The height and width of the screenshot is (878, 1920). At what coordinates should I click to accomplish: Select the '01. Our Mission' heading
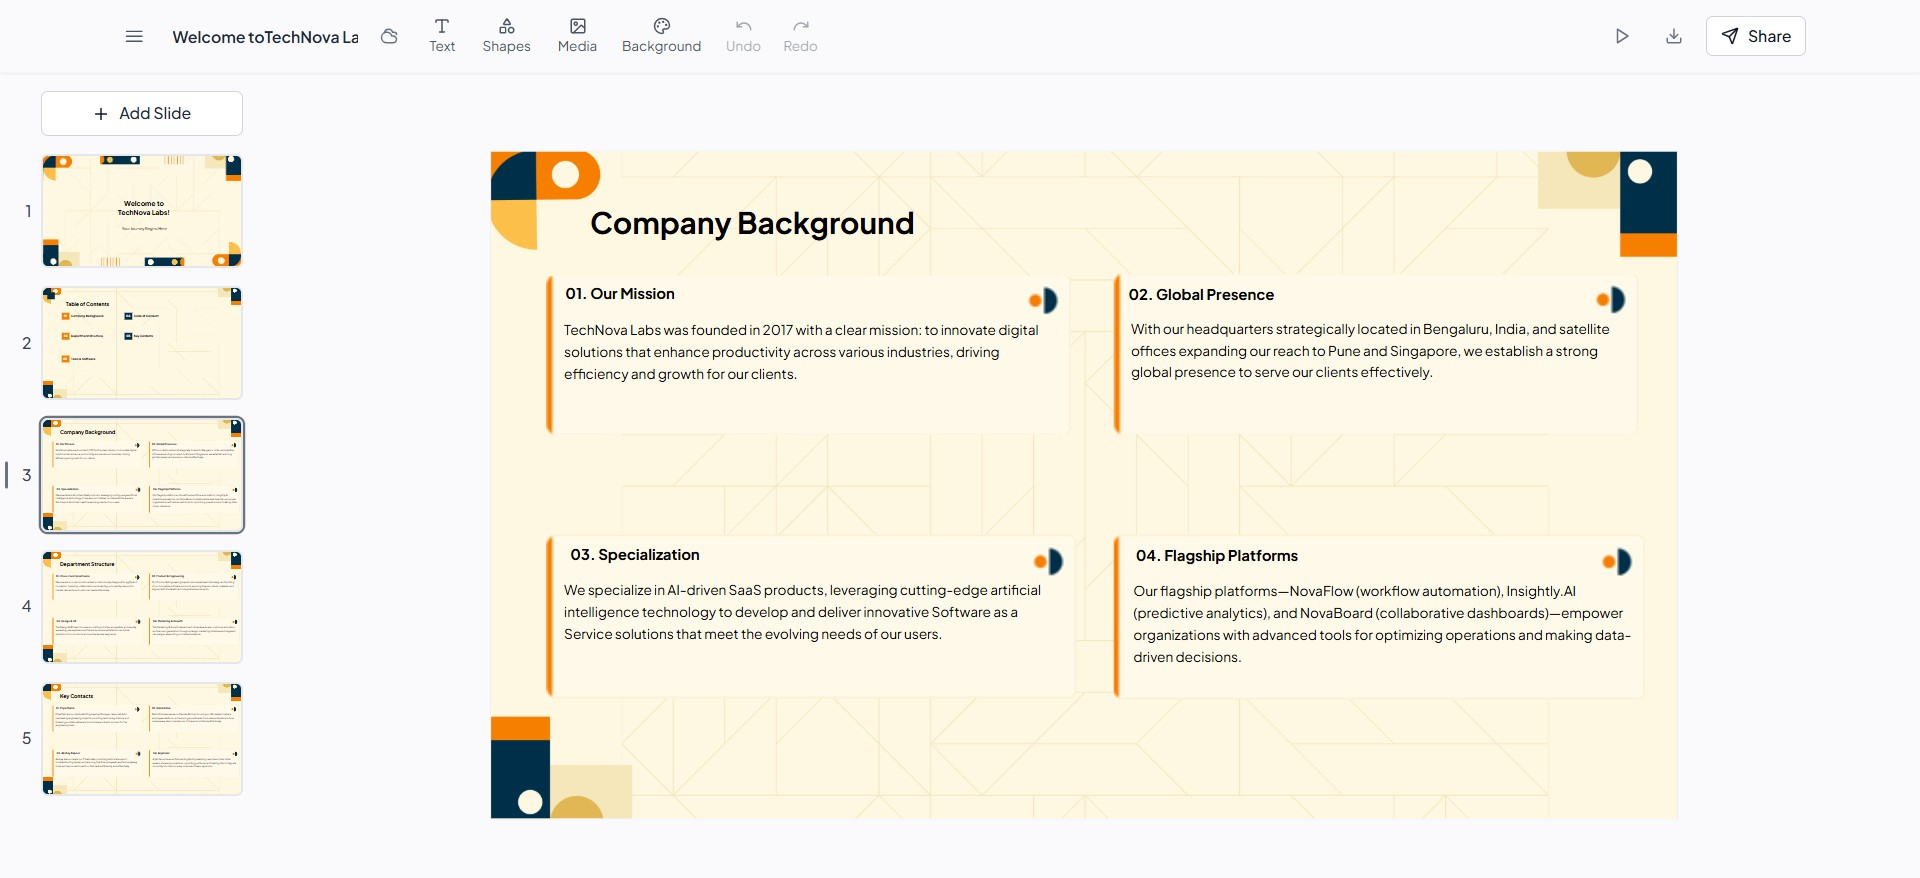click(620, 294)
